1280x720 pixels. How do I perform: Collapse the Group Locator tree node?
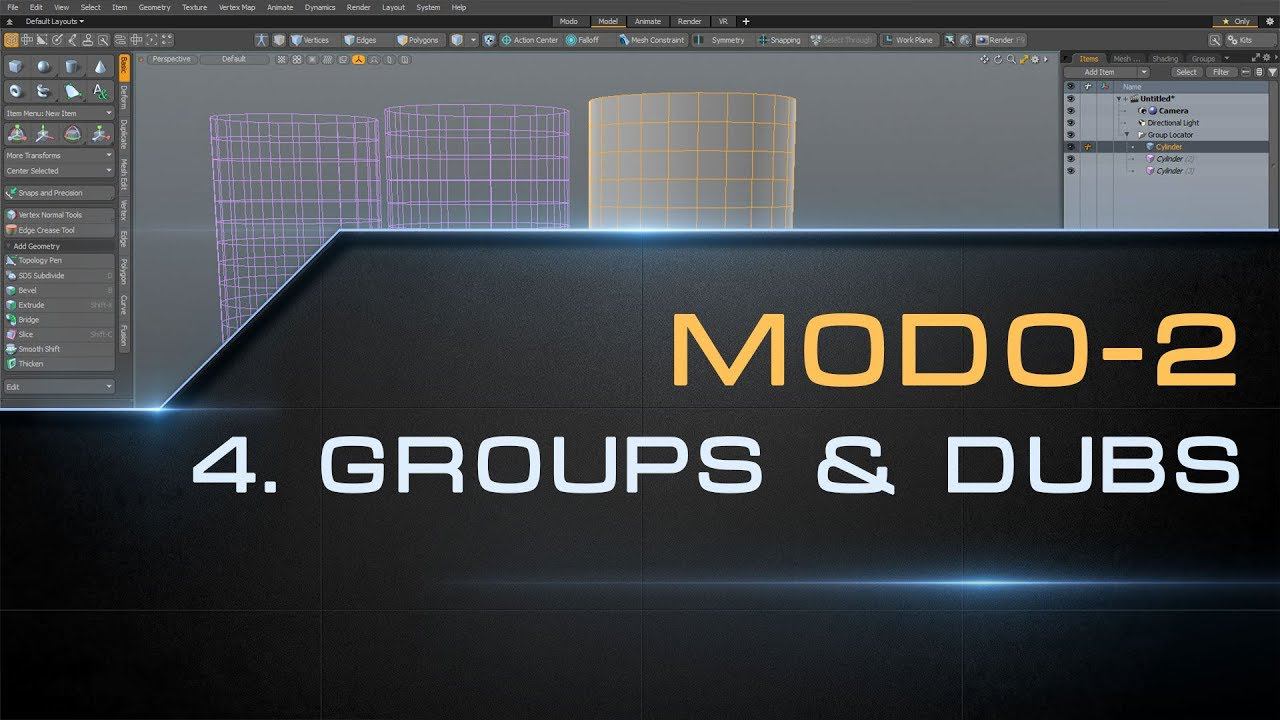click(1127, 135)
